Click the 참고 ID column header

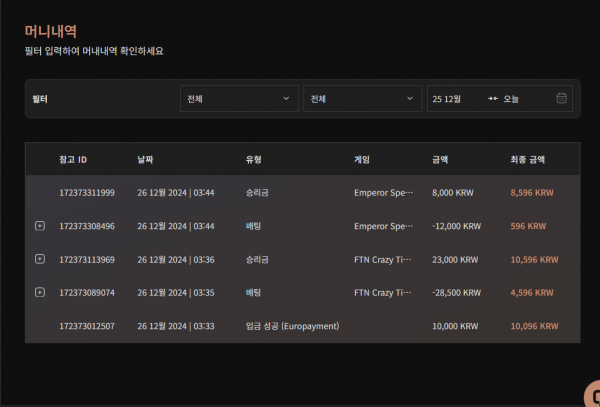73,159
